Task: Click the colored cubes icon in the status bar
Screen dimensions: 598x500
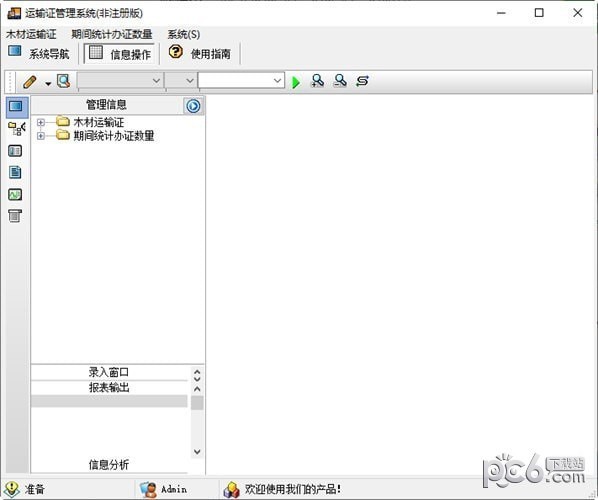Action: point(231,489)
